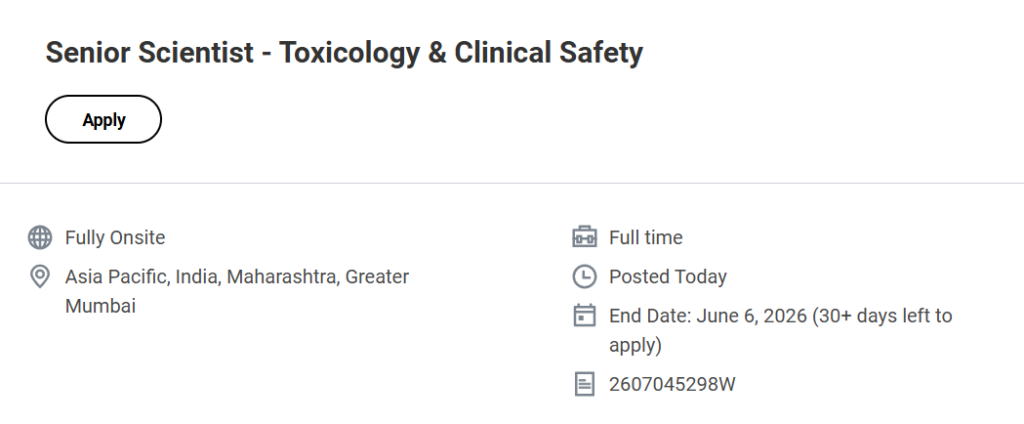Click the globe icon beside Fully Onsite
Screen dimensions: 1024x424
[x=40, y=238]
